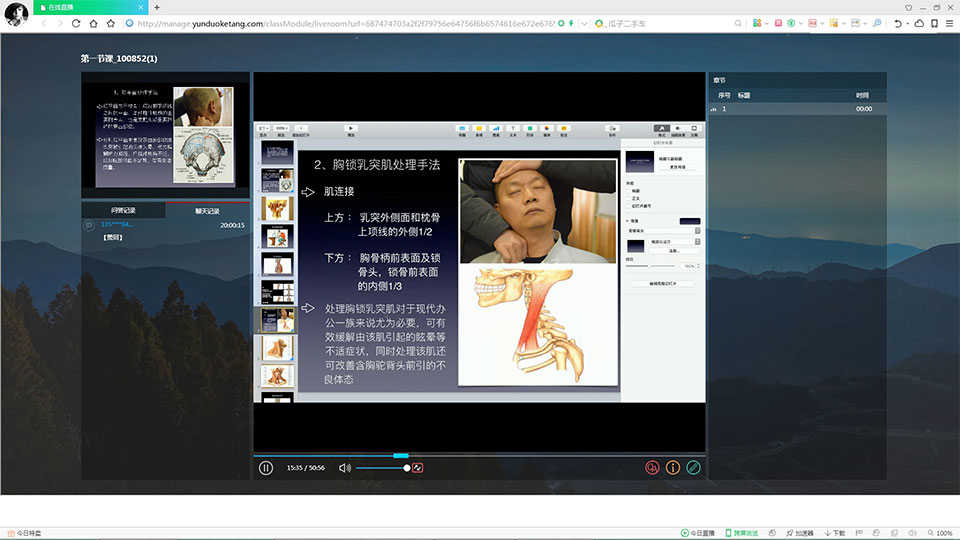The image size is (960, 540).
Task: Mute the player volume speaker icon
Action: tap(345, 468)
